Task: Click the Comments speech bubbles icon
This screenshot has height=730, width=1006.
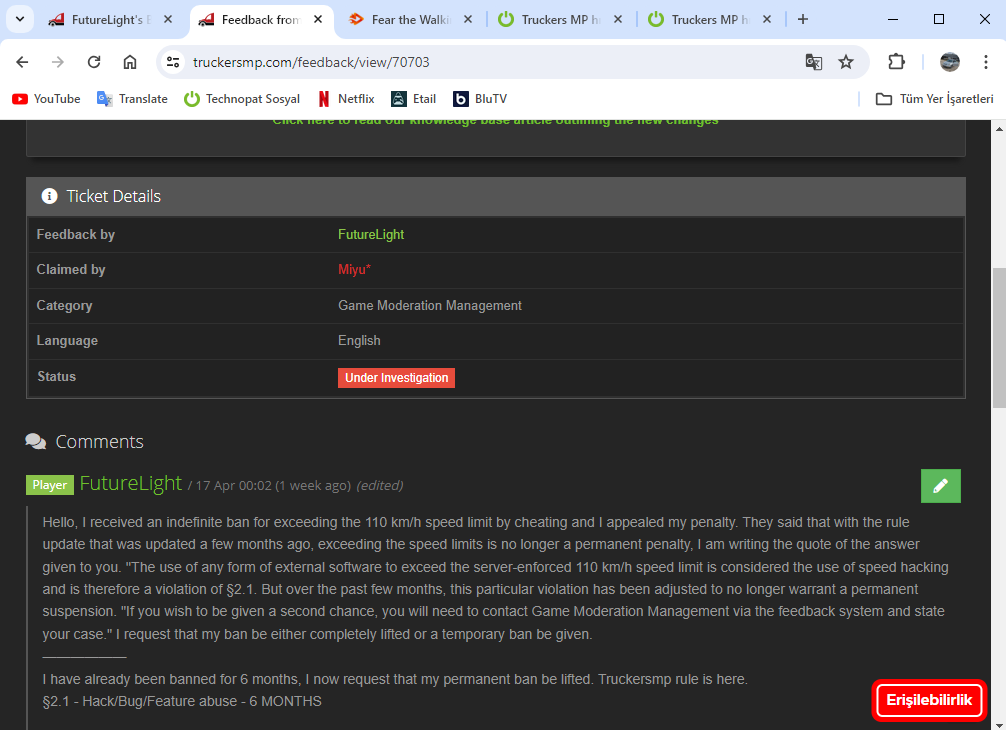Action: [35, 441]
